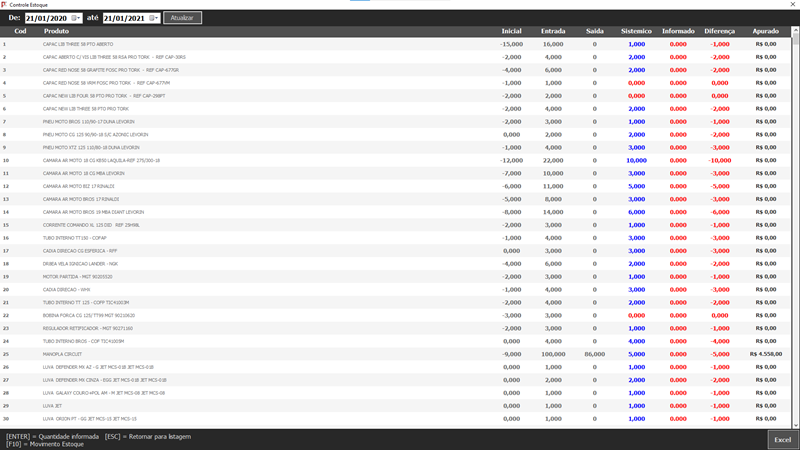Viewport: 800px width, 450px height.
Task: Select CAIXA DIRECAO CG ESFERICA row
Action: [395, 251]
